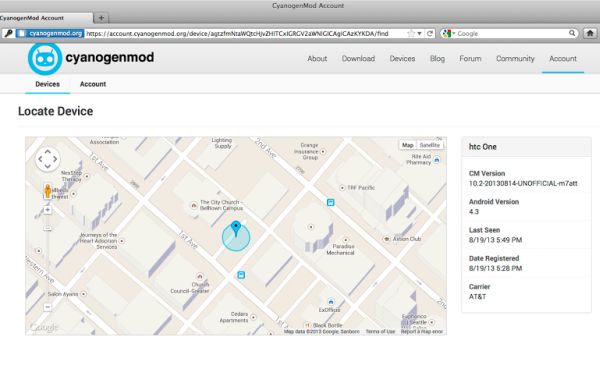Bookmark the page with the star icon
Viewport: 600px width, 390px height.
pos(411,34)
